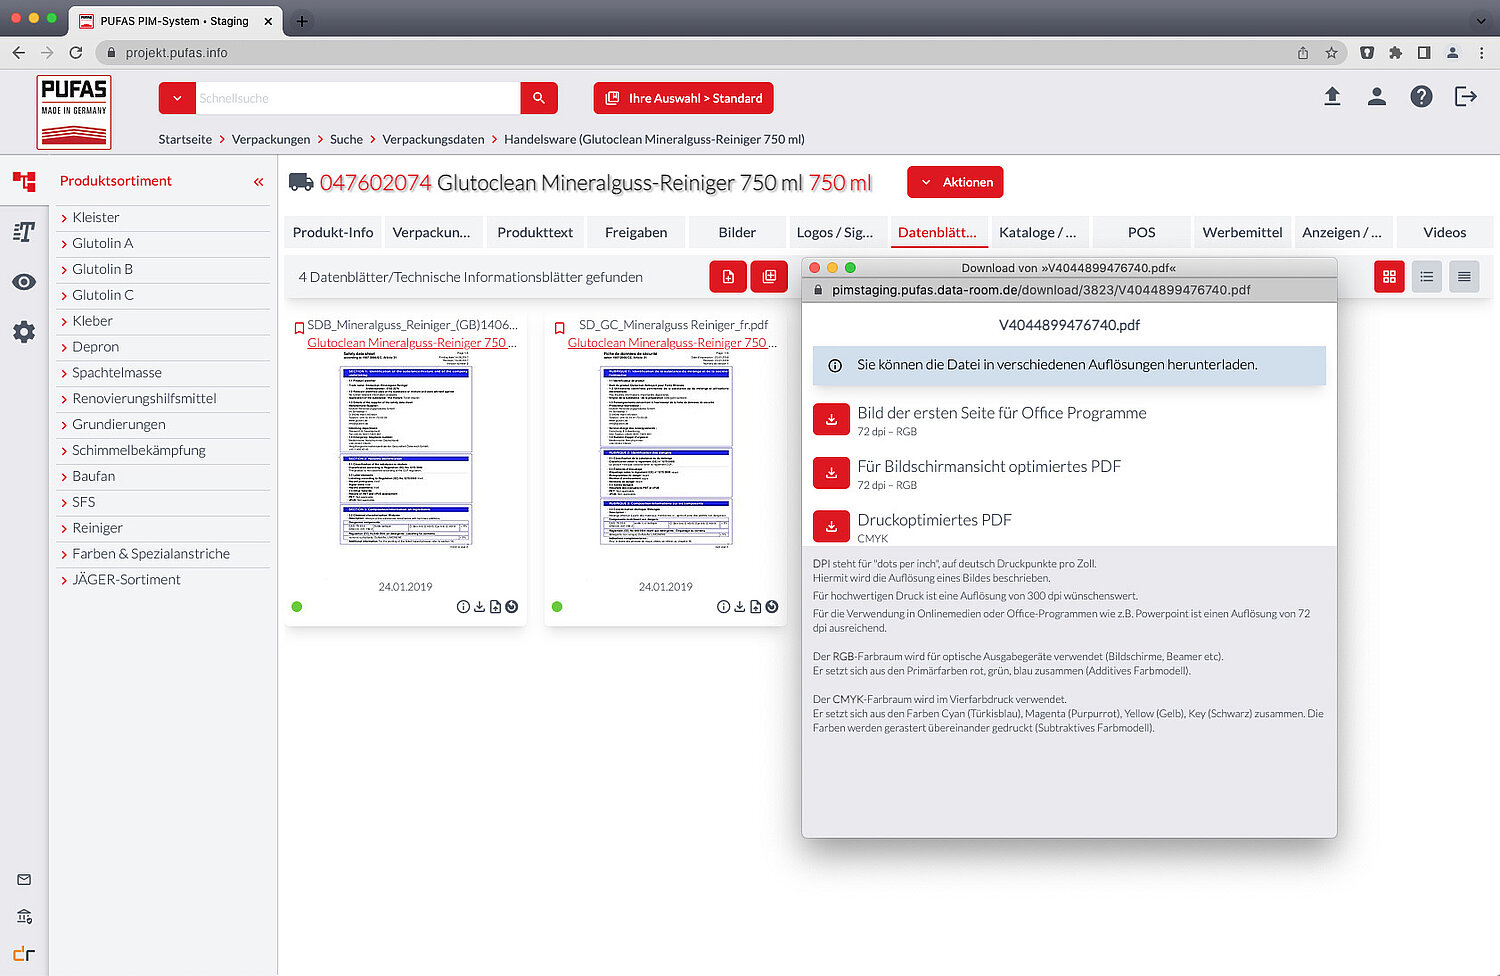Open Glutoclean link under SDB_Mineralguss (GB)

411,343
